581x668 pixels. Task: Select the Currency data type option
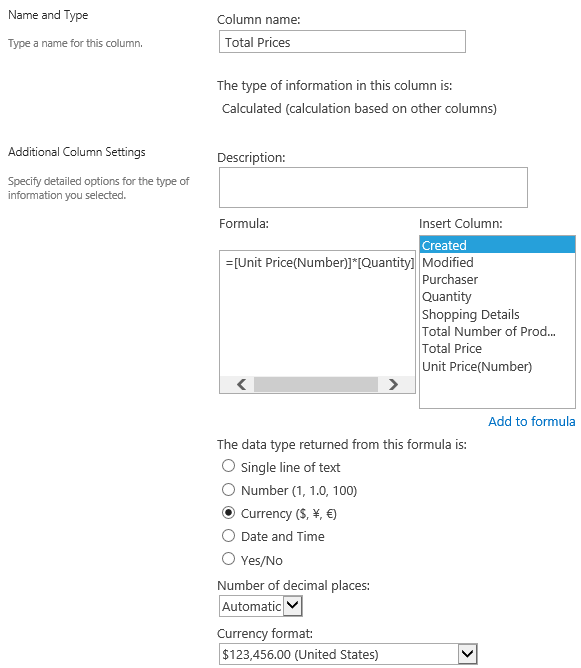pos(228,513)
